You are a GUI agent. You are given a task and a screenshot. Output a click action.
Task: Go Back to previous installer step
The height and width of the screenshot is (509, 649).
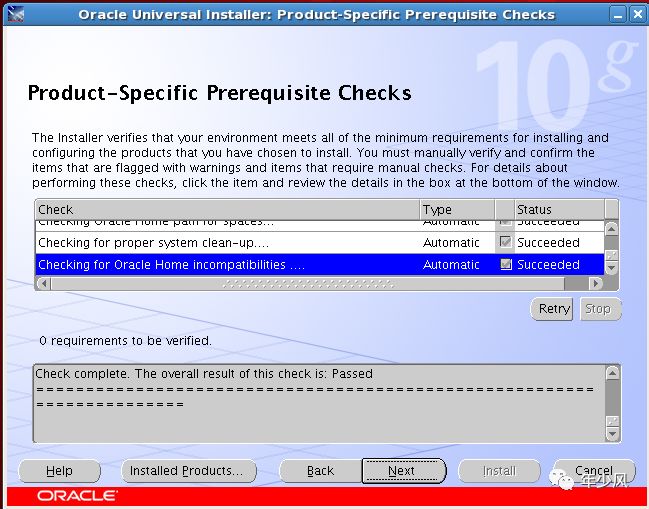point(321,471)
